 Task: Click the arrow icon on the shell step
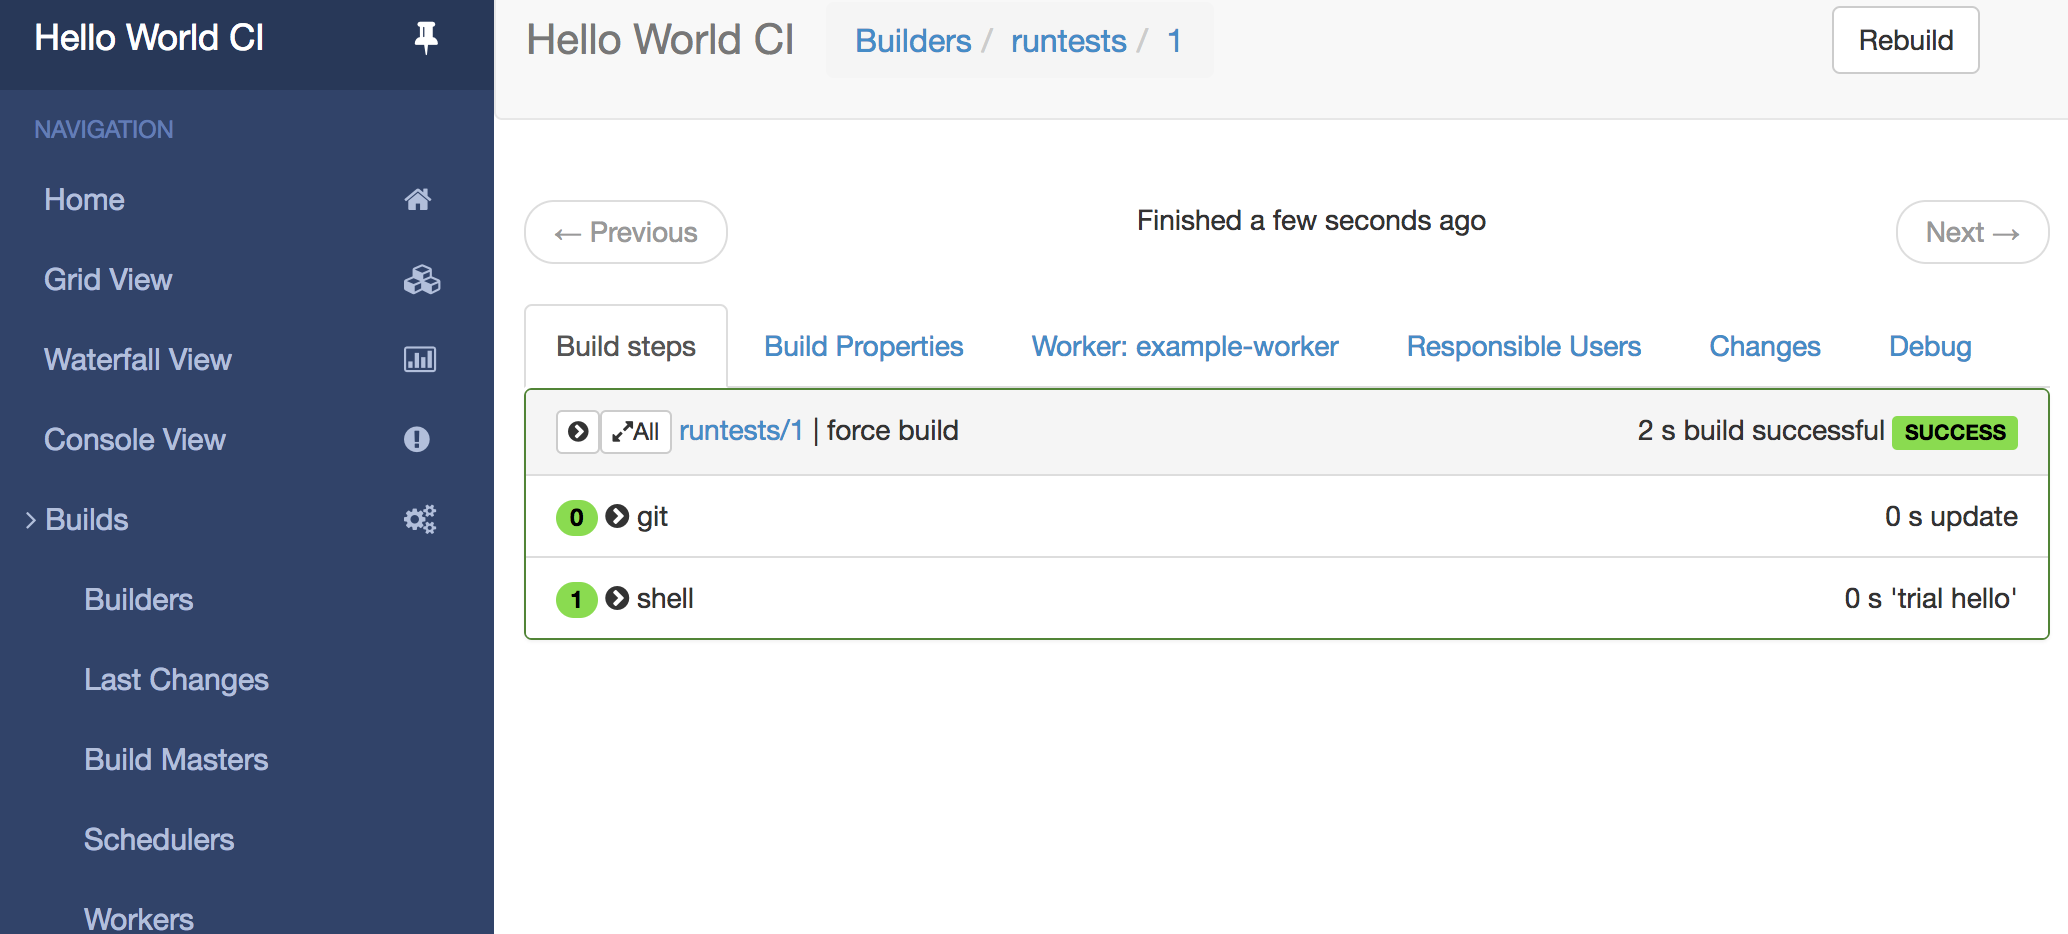(616, 598)
